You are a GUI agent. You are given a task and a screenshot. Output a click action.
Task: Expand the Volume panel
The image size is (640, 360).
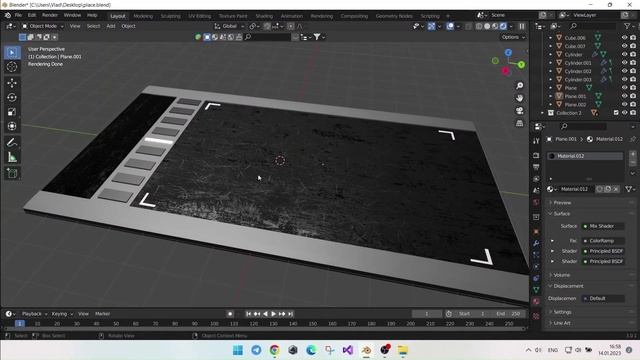coord(562,275)
